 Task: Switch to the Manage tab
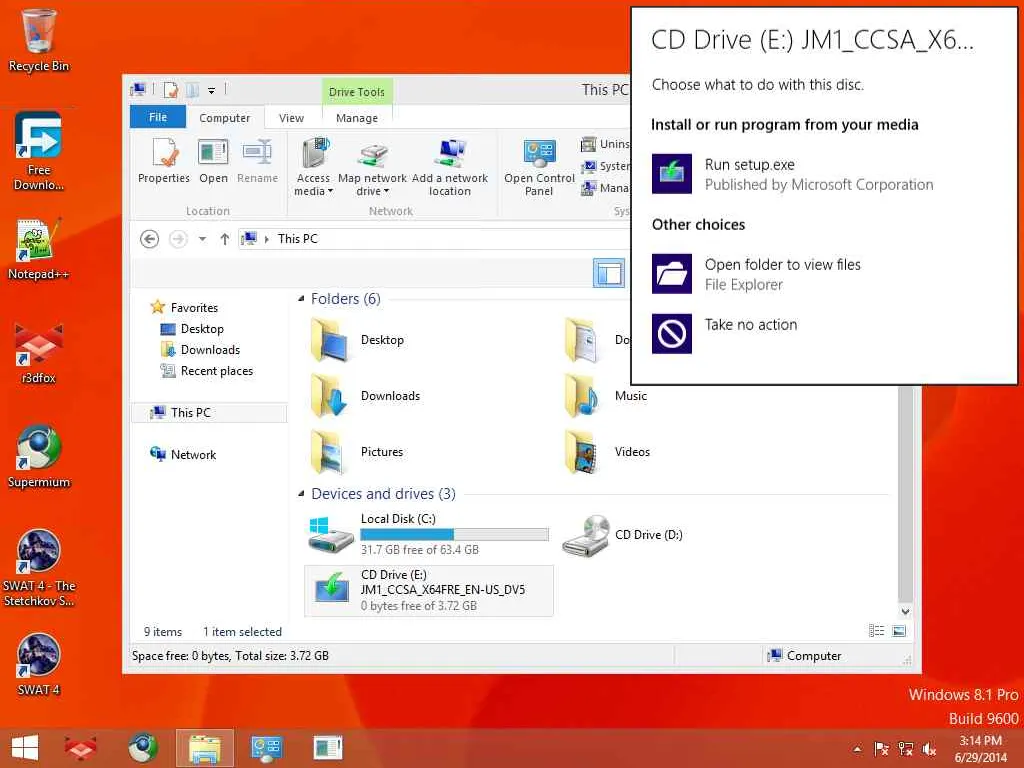[x=357, y=118]
